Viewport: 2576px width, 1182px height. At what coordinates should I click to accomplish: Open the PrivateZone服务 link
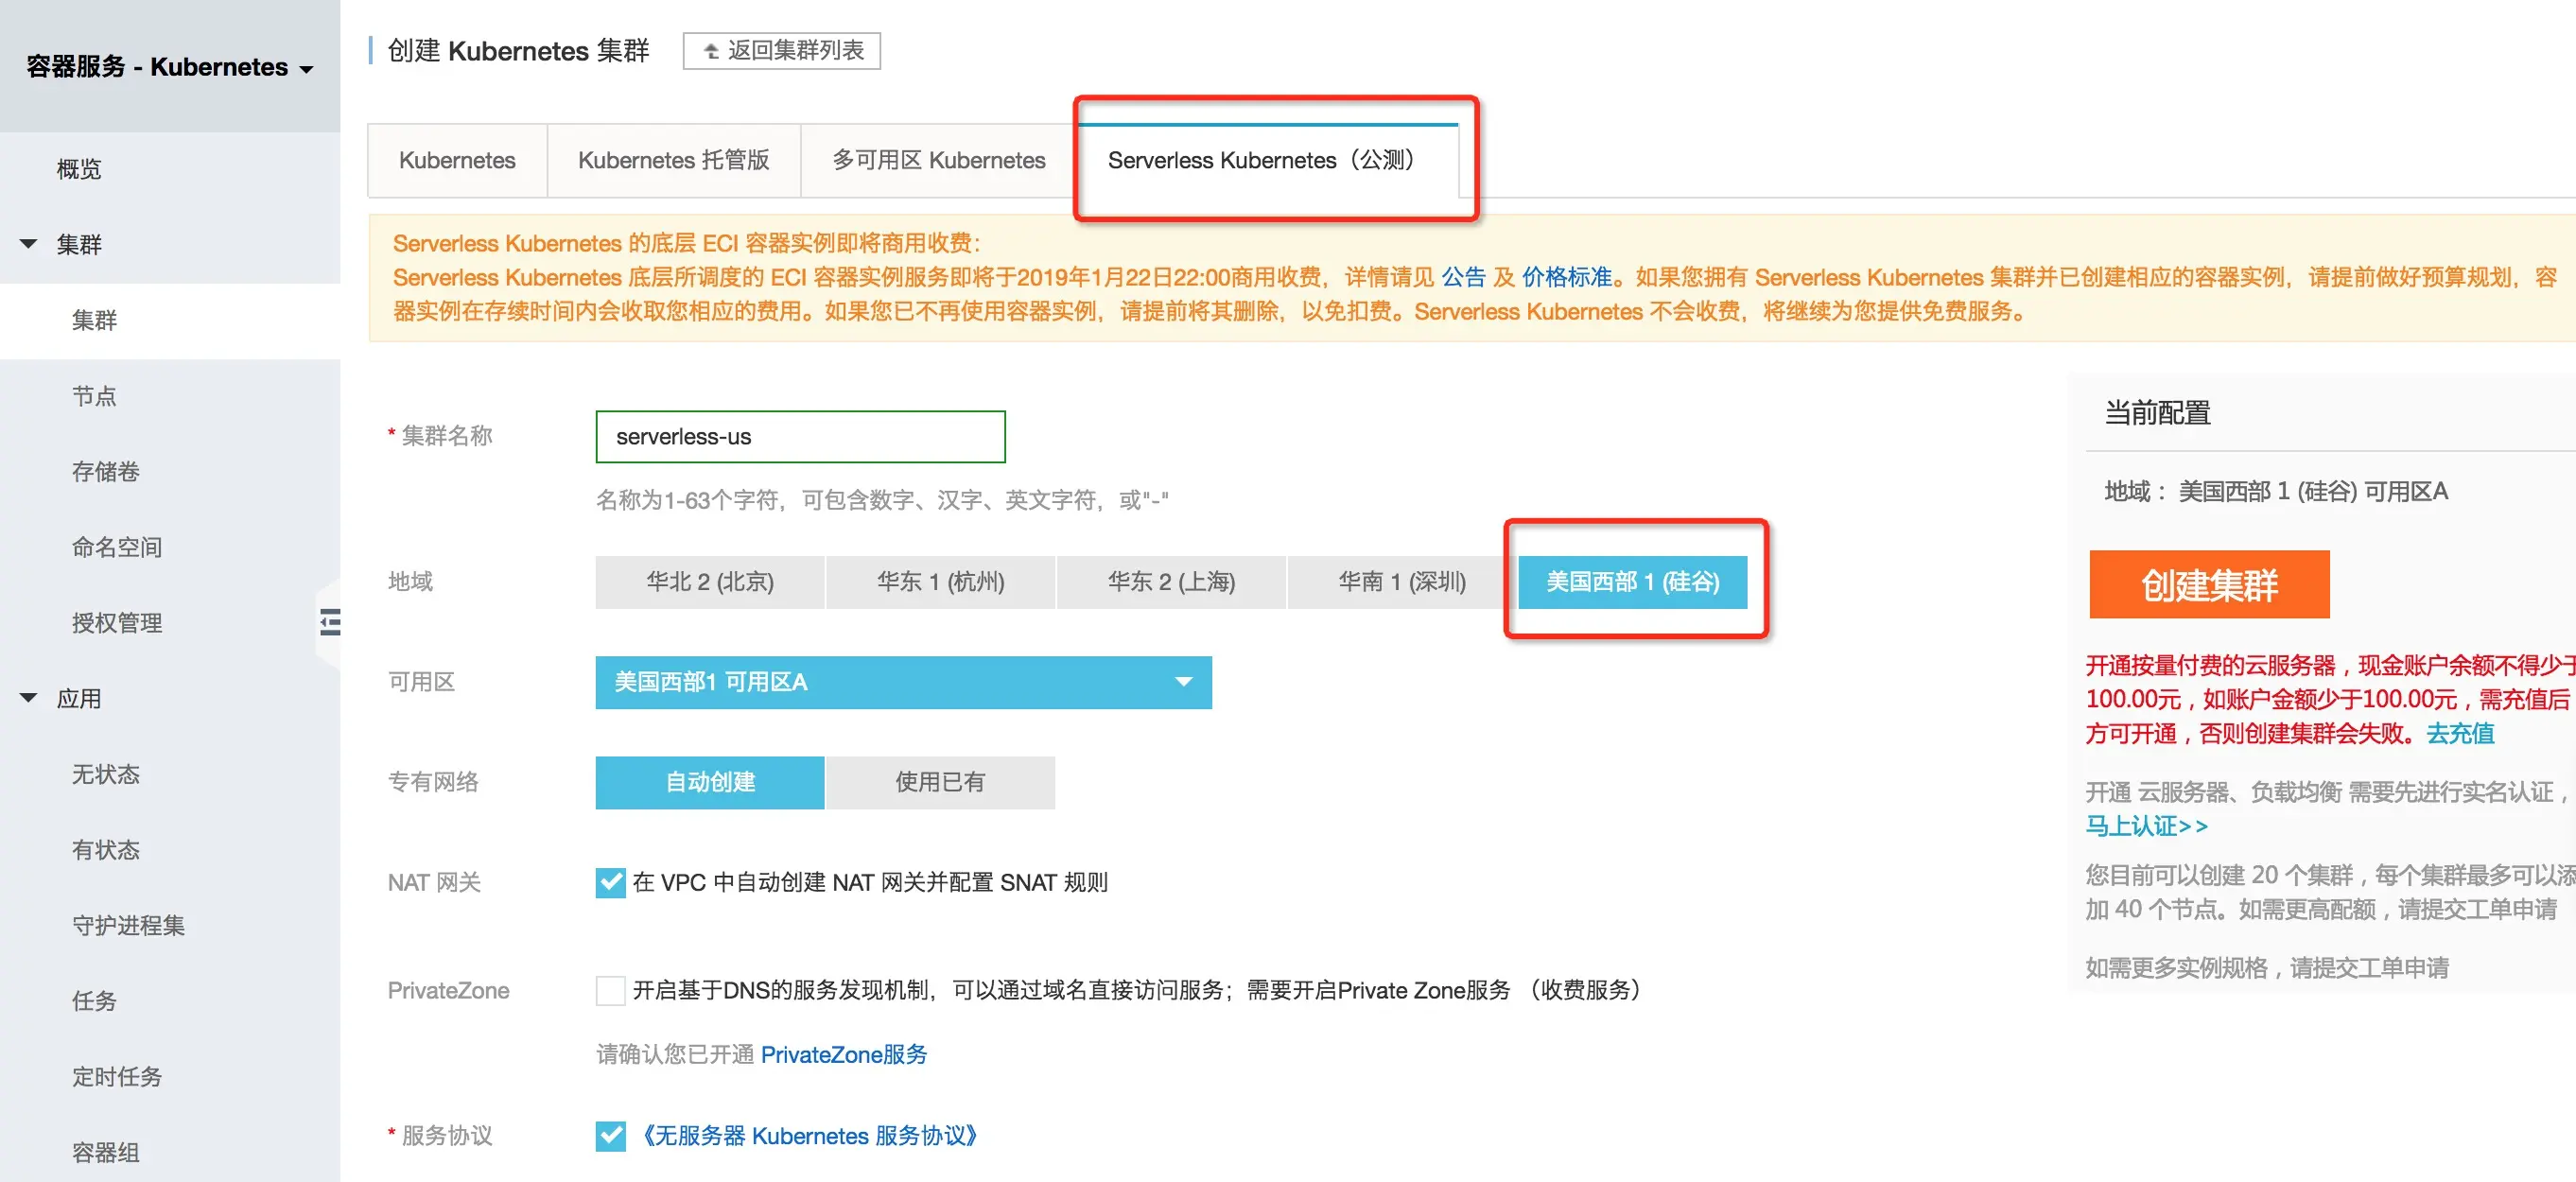click(x=843, y=1054)
